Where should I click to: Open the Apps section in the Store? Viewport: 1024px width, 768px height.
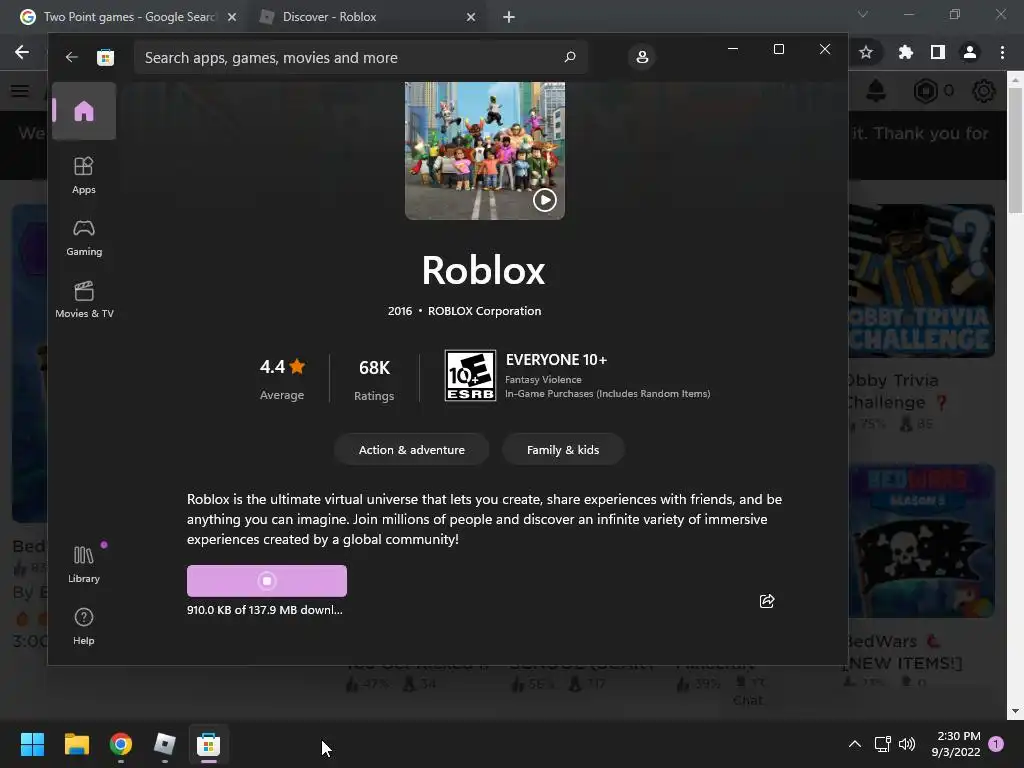[84, 175]
